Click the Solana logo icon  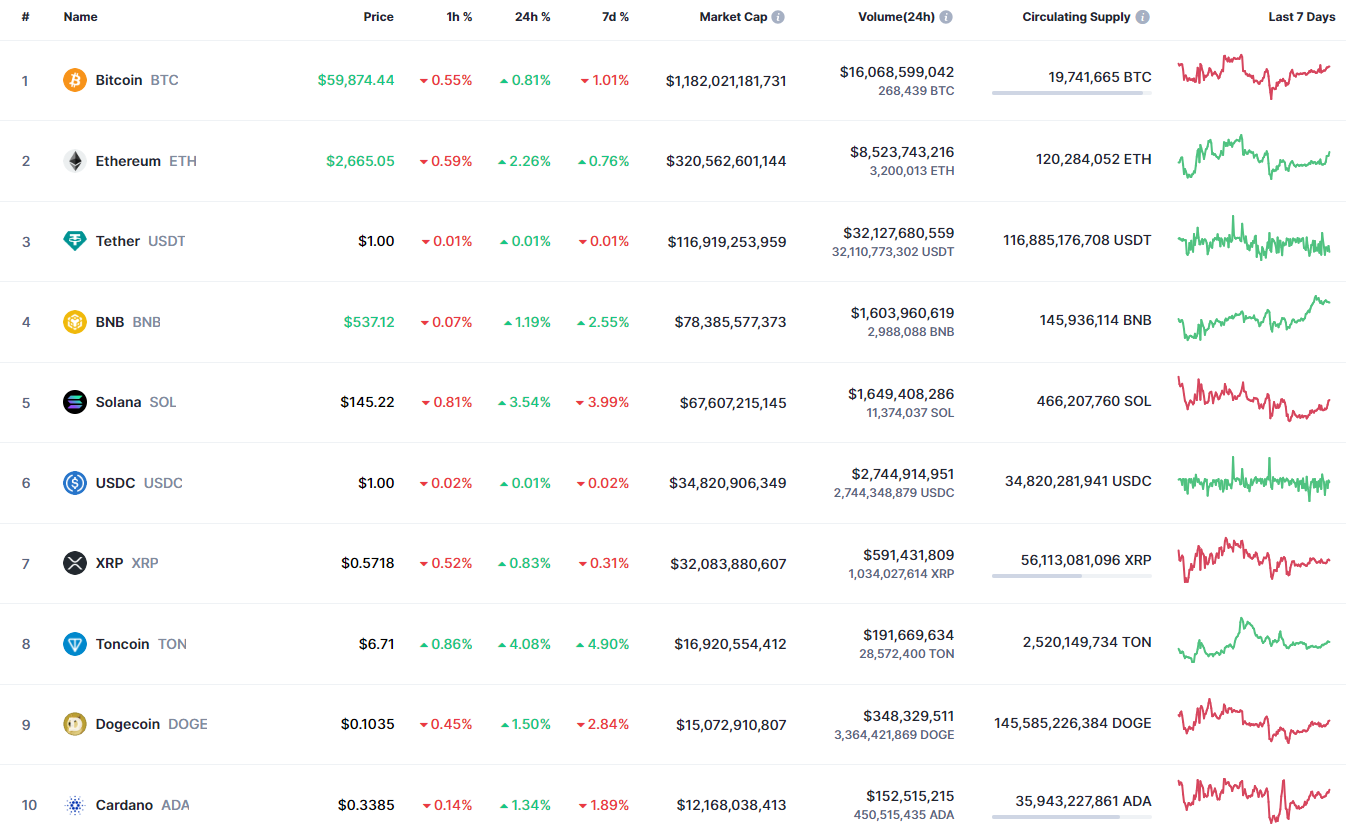pyautogui.click(x=75, y=402)
